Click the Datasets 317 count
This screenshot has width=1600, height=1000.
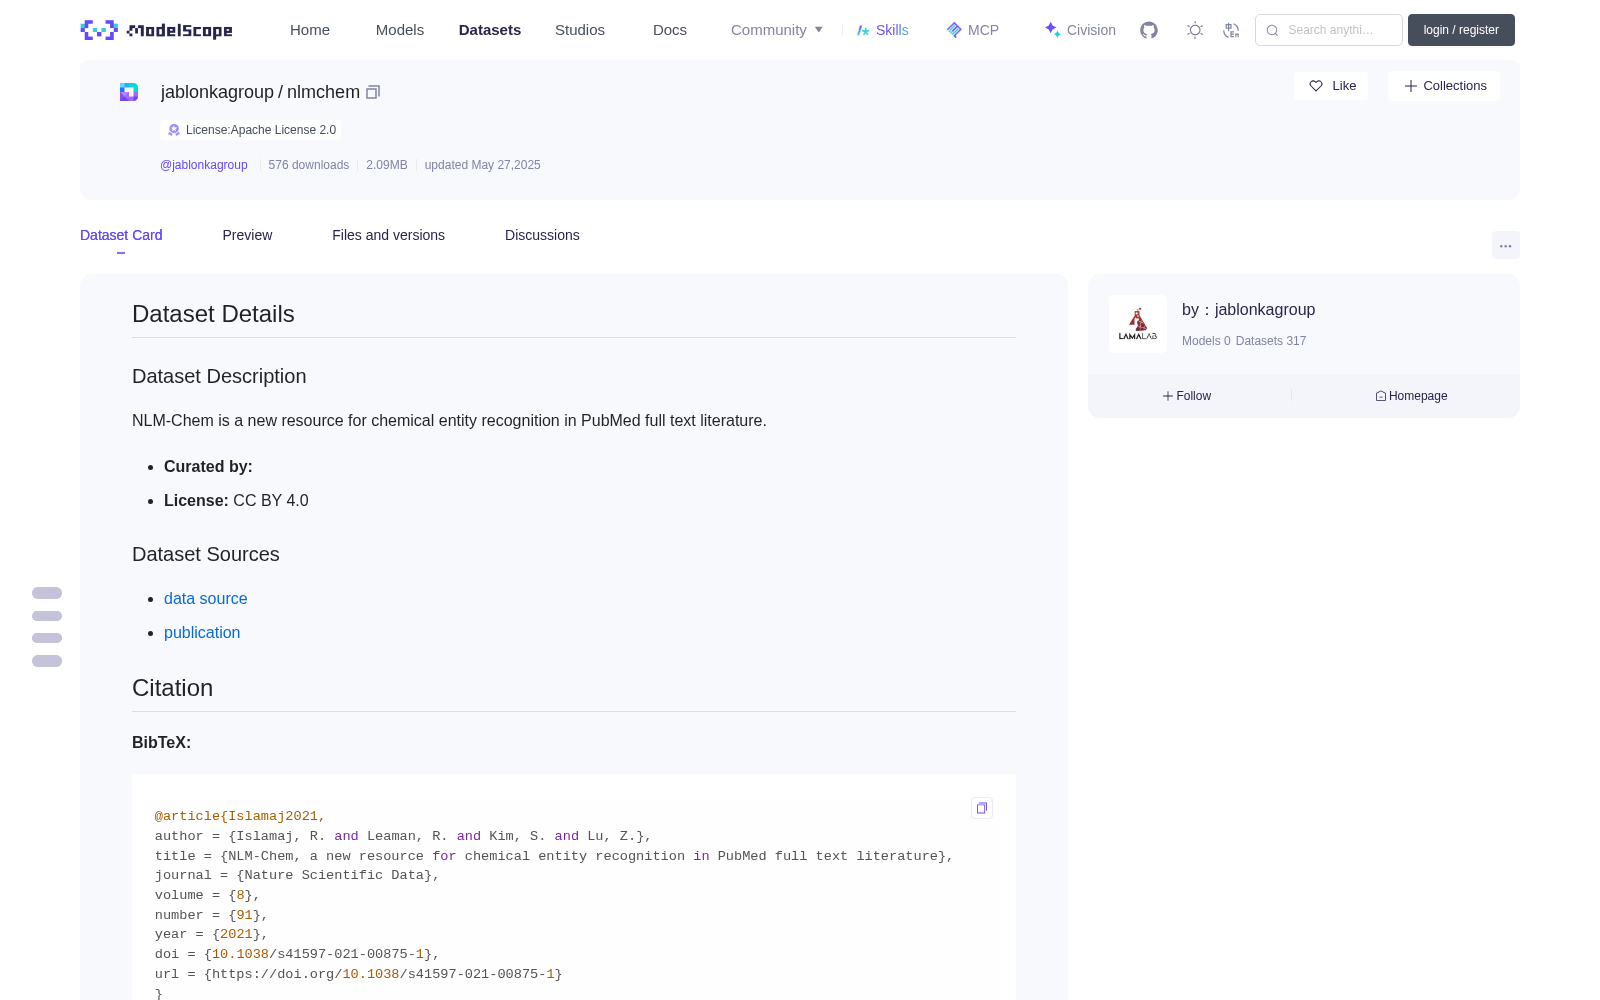(x=1271, y=341)
